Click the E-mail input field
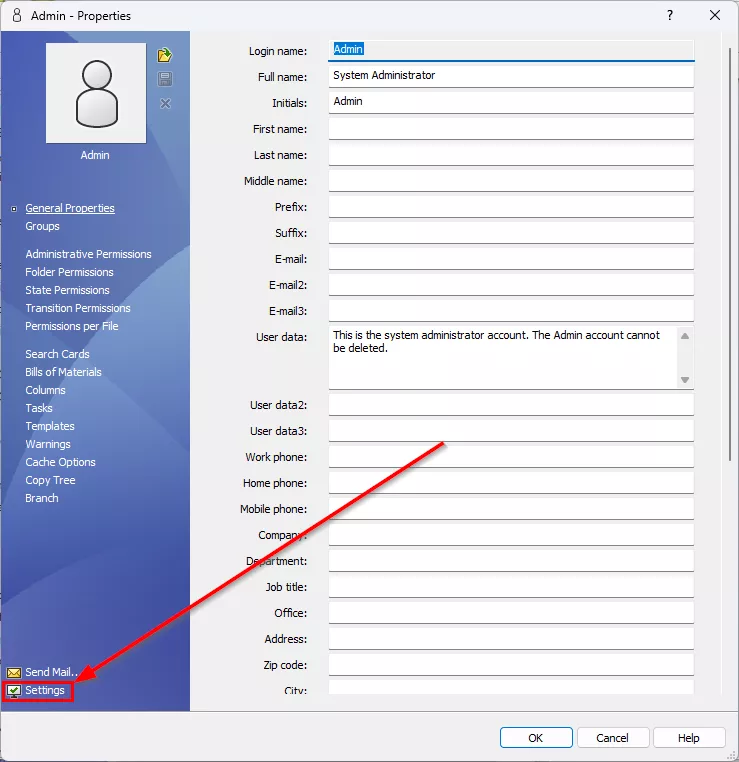Viewport: 739px width, 762px height. pyautogui.click(x=511, y=259)
